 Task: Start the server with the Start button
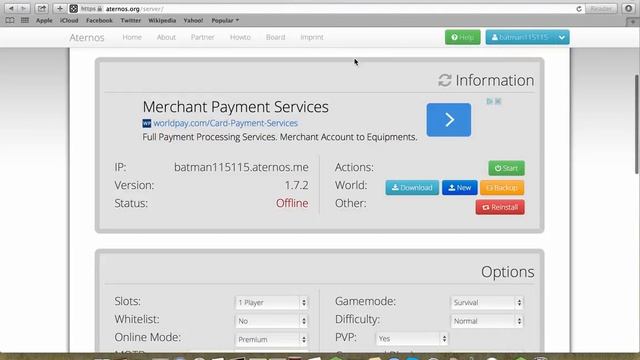point(507,168)
